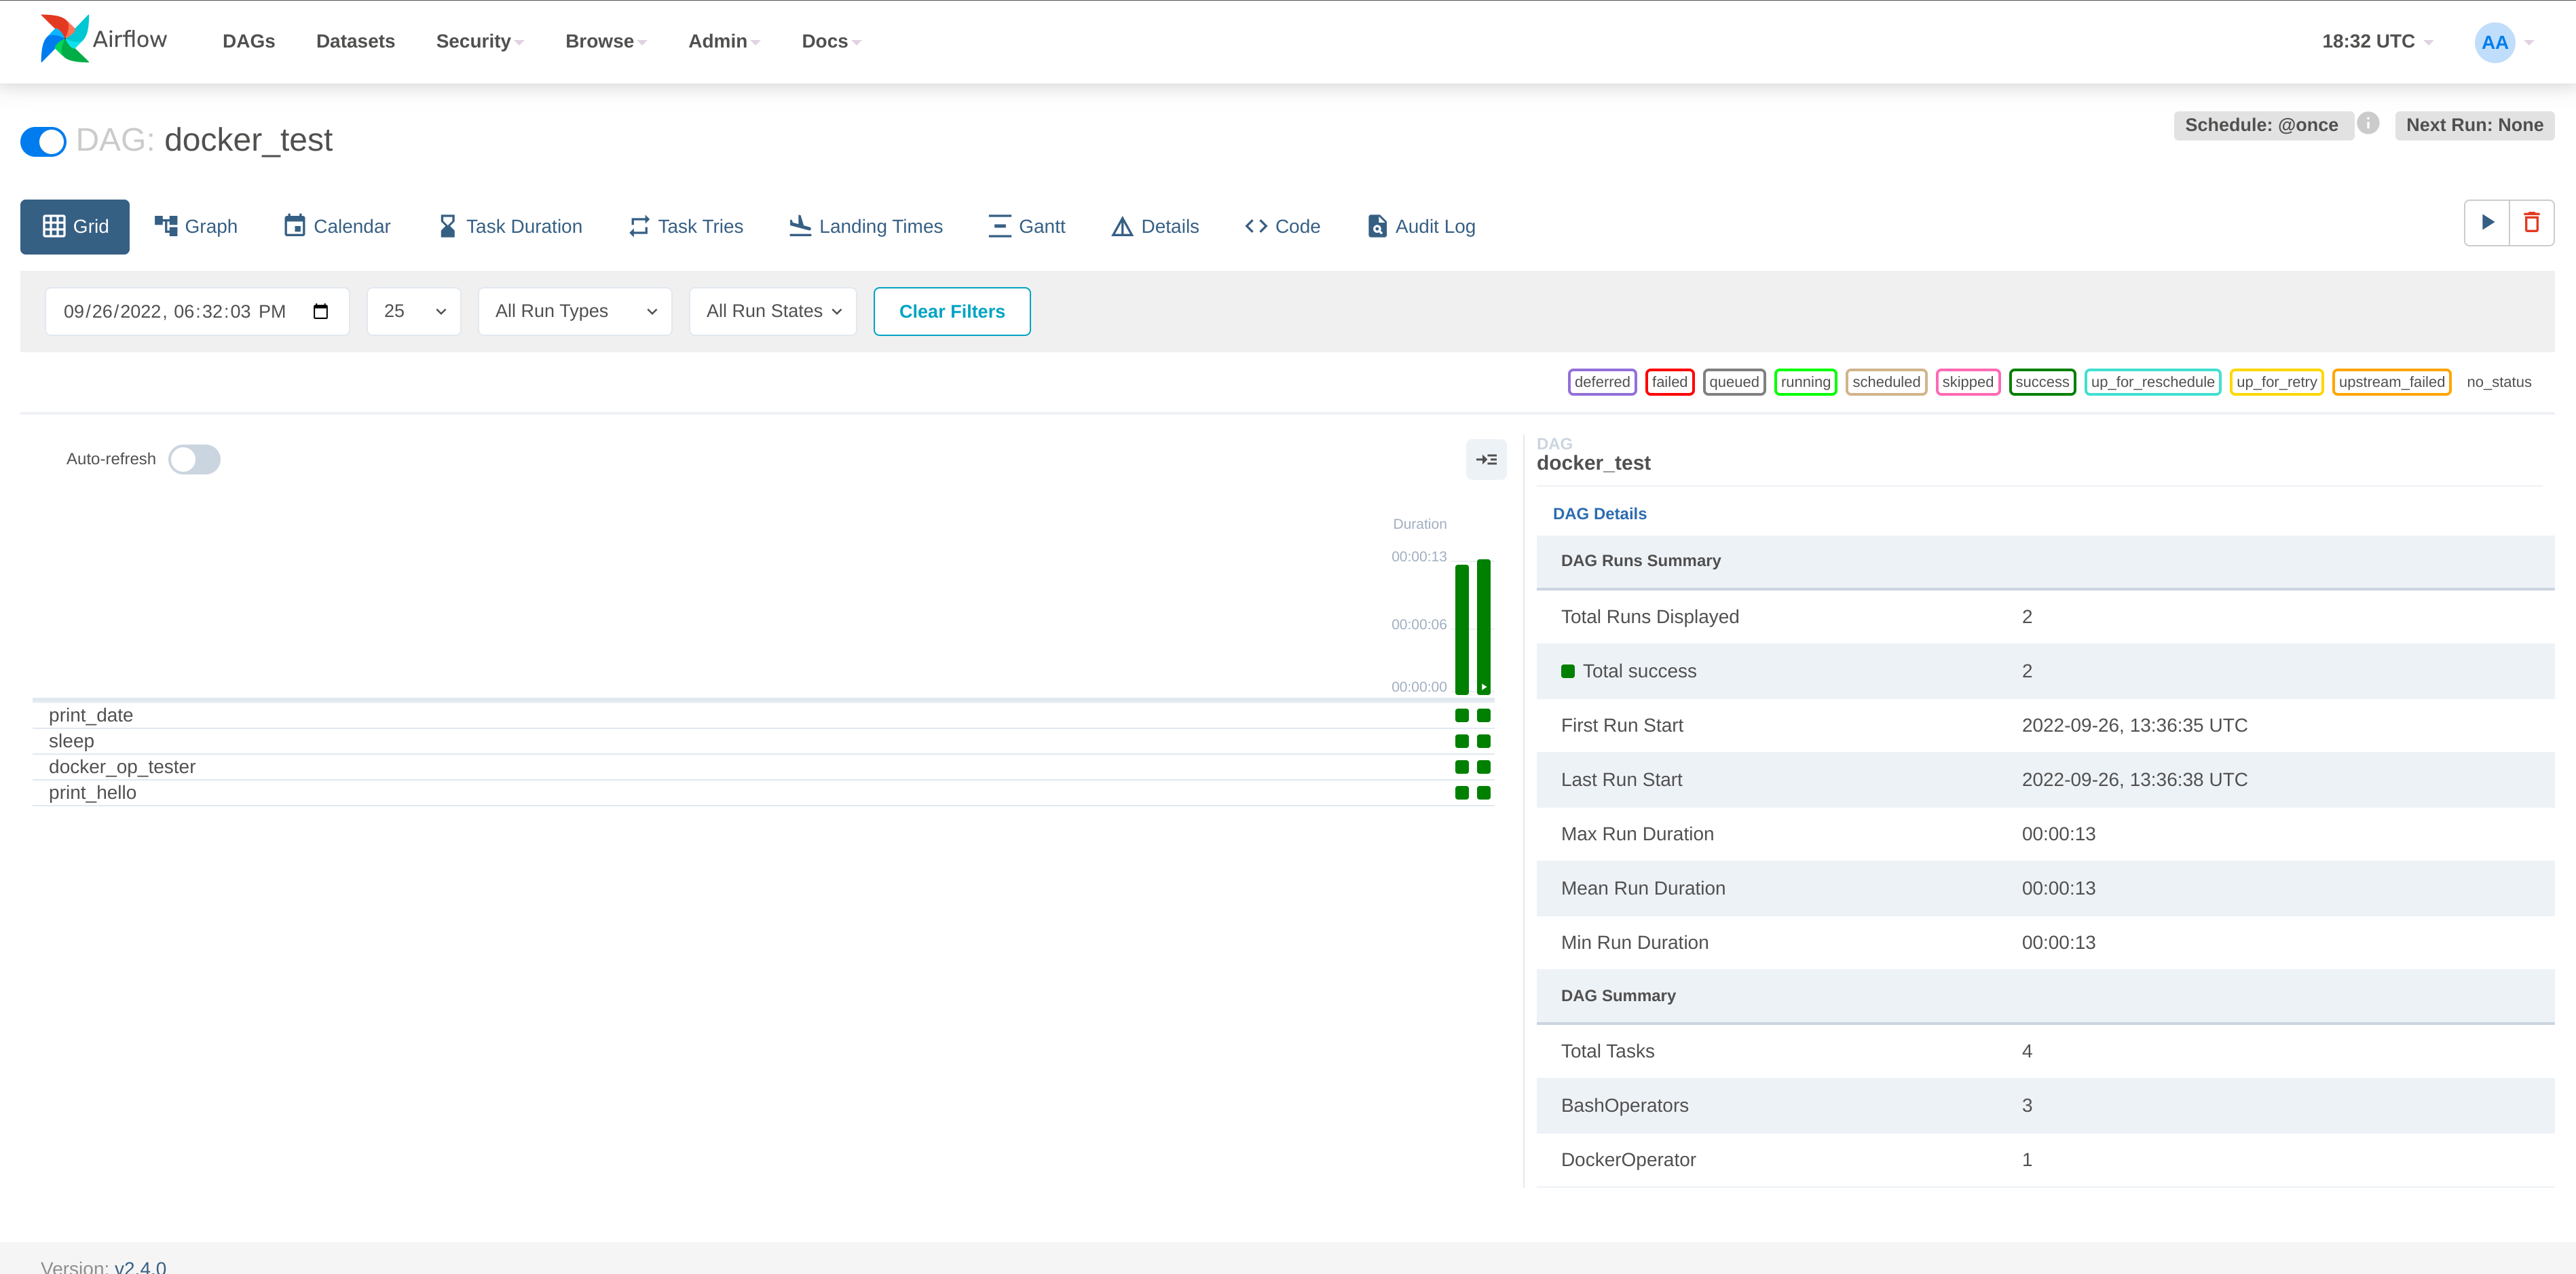Enable the Auto-refresh switch
The image size is (2576, 1274).
[x=194, y=460]
